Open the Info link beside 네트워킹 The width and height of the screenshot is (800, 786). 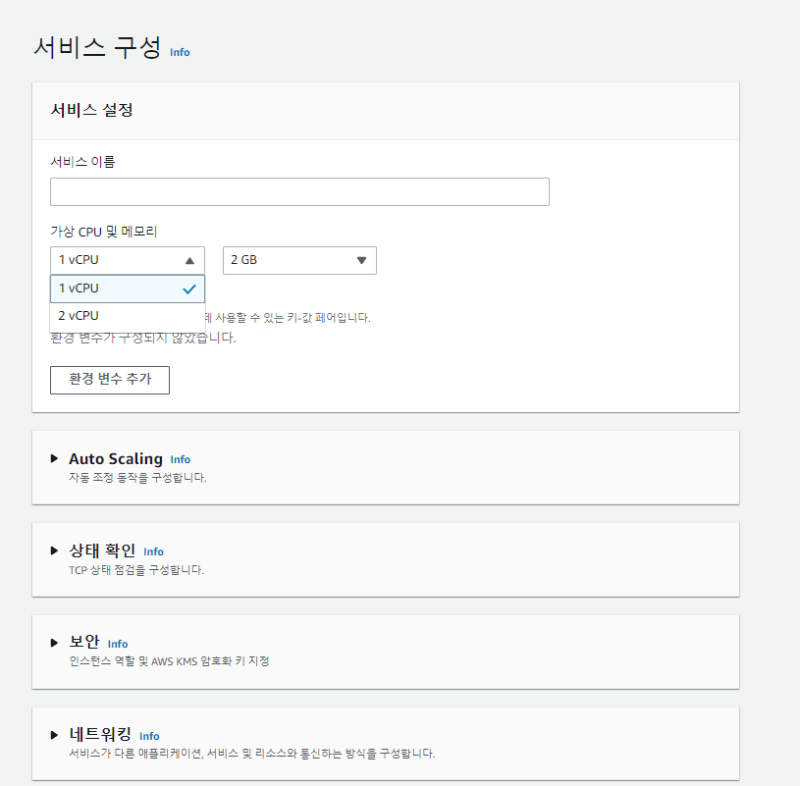[x=149, y=736]
